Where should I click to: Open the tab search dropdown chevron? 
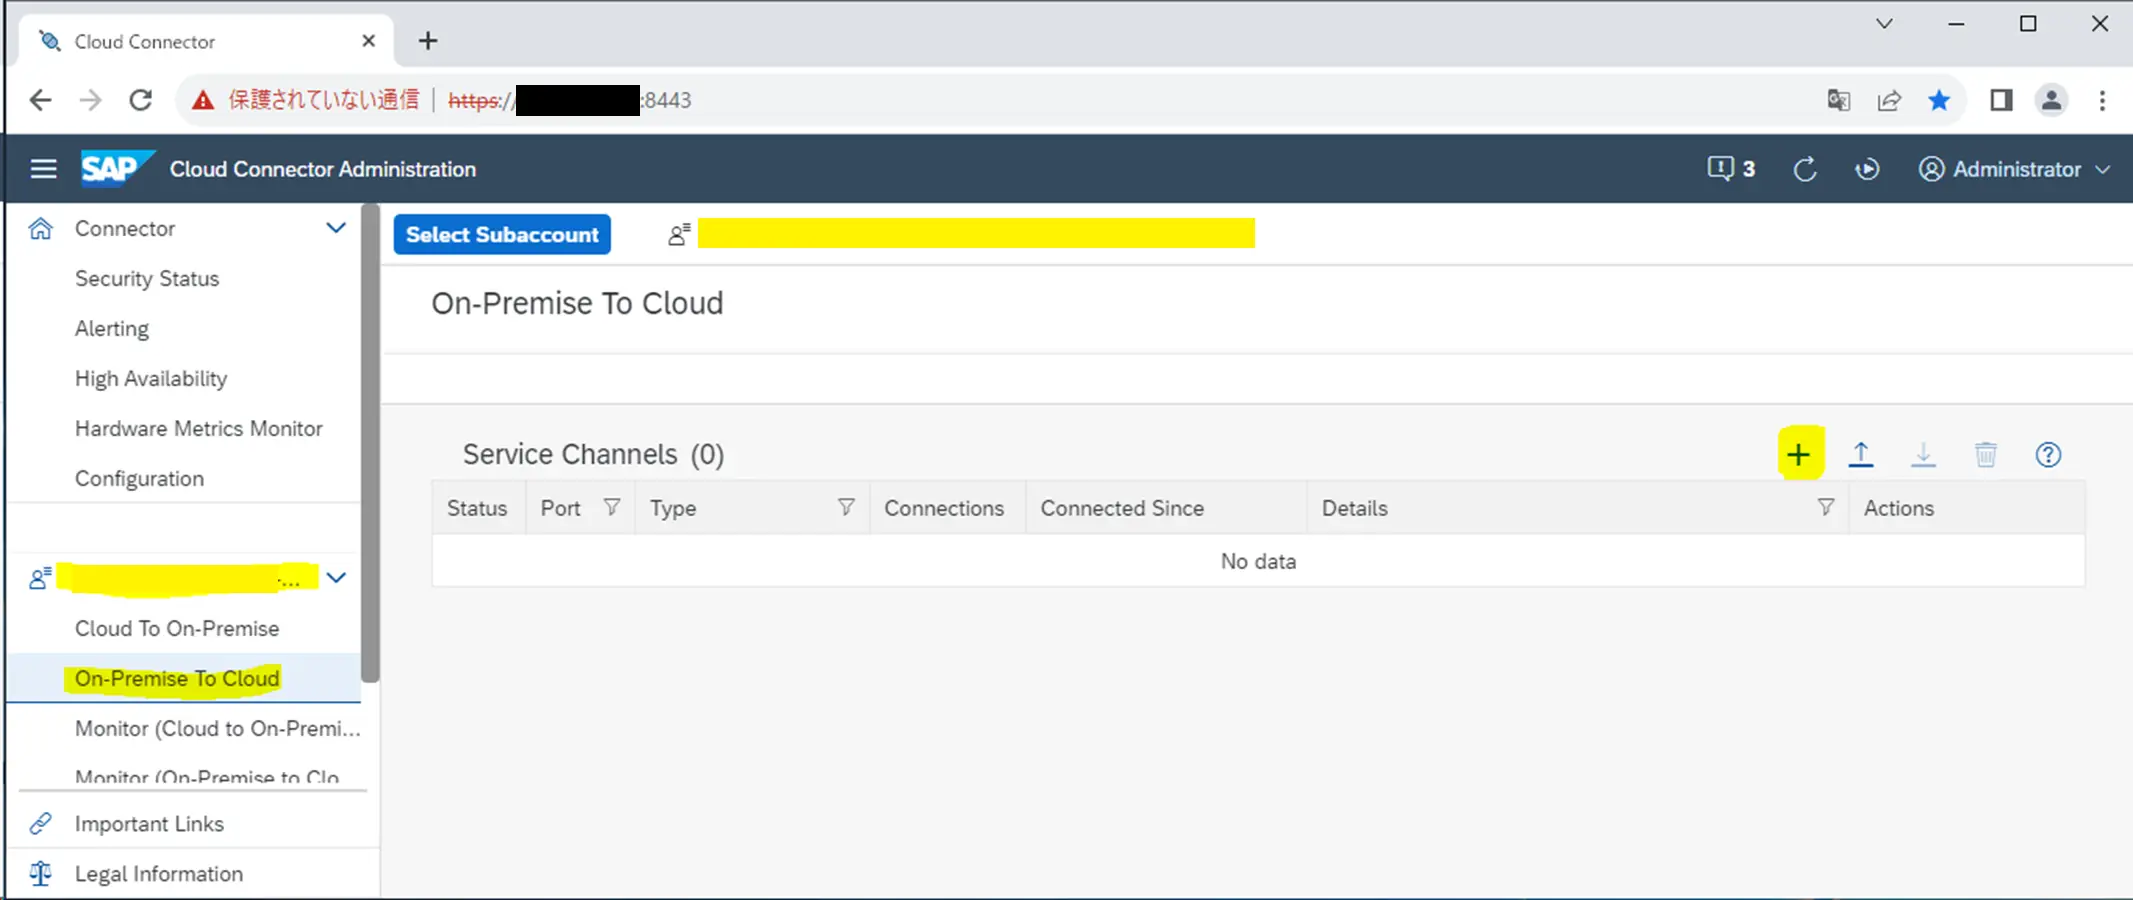coord(1884,24)
